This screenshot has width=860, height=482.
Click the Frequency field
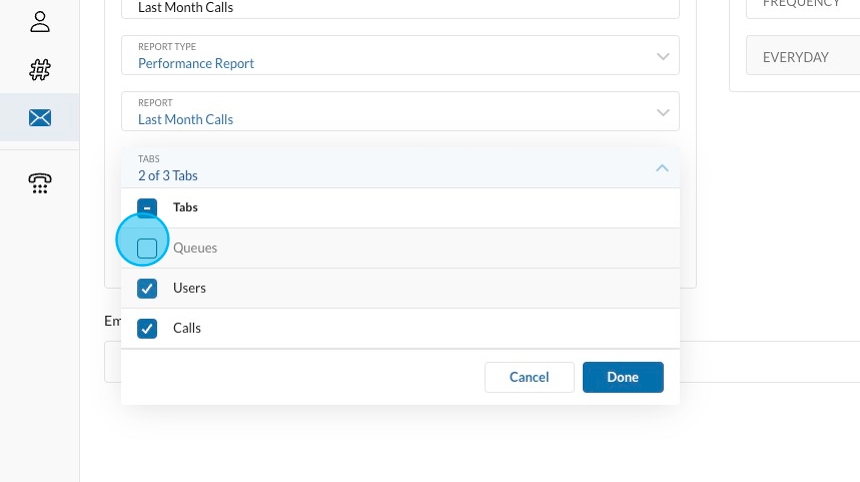(802, 6)
